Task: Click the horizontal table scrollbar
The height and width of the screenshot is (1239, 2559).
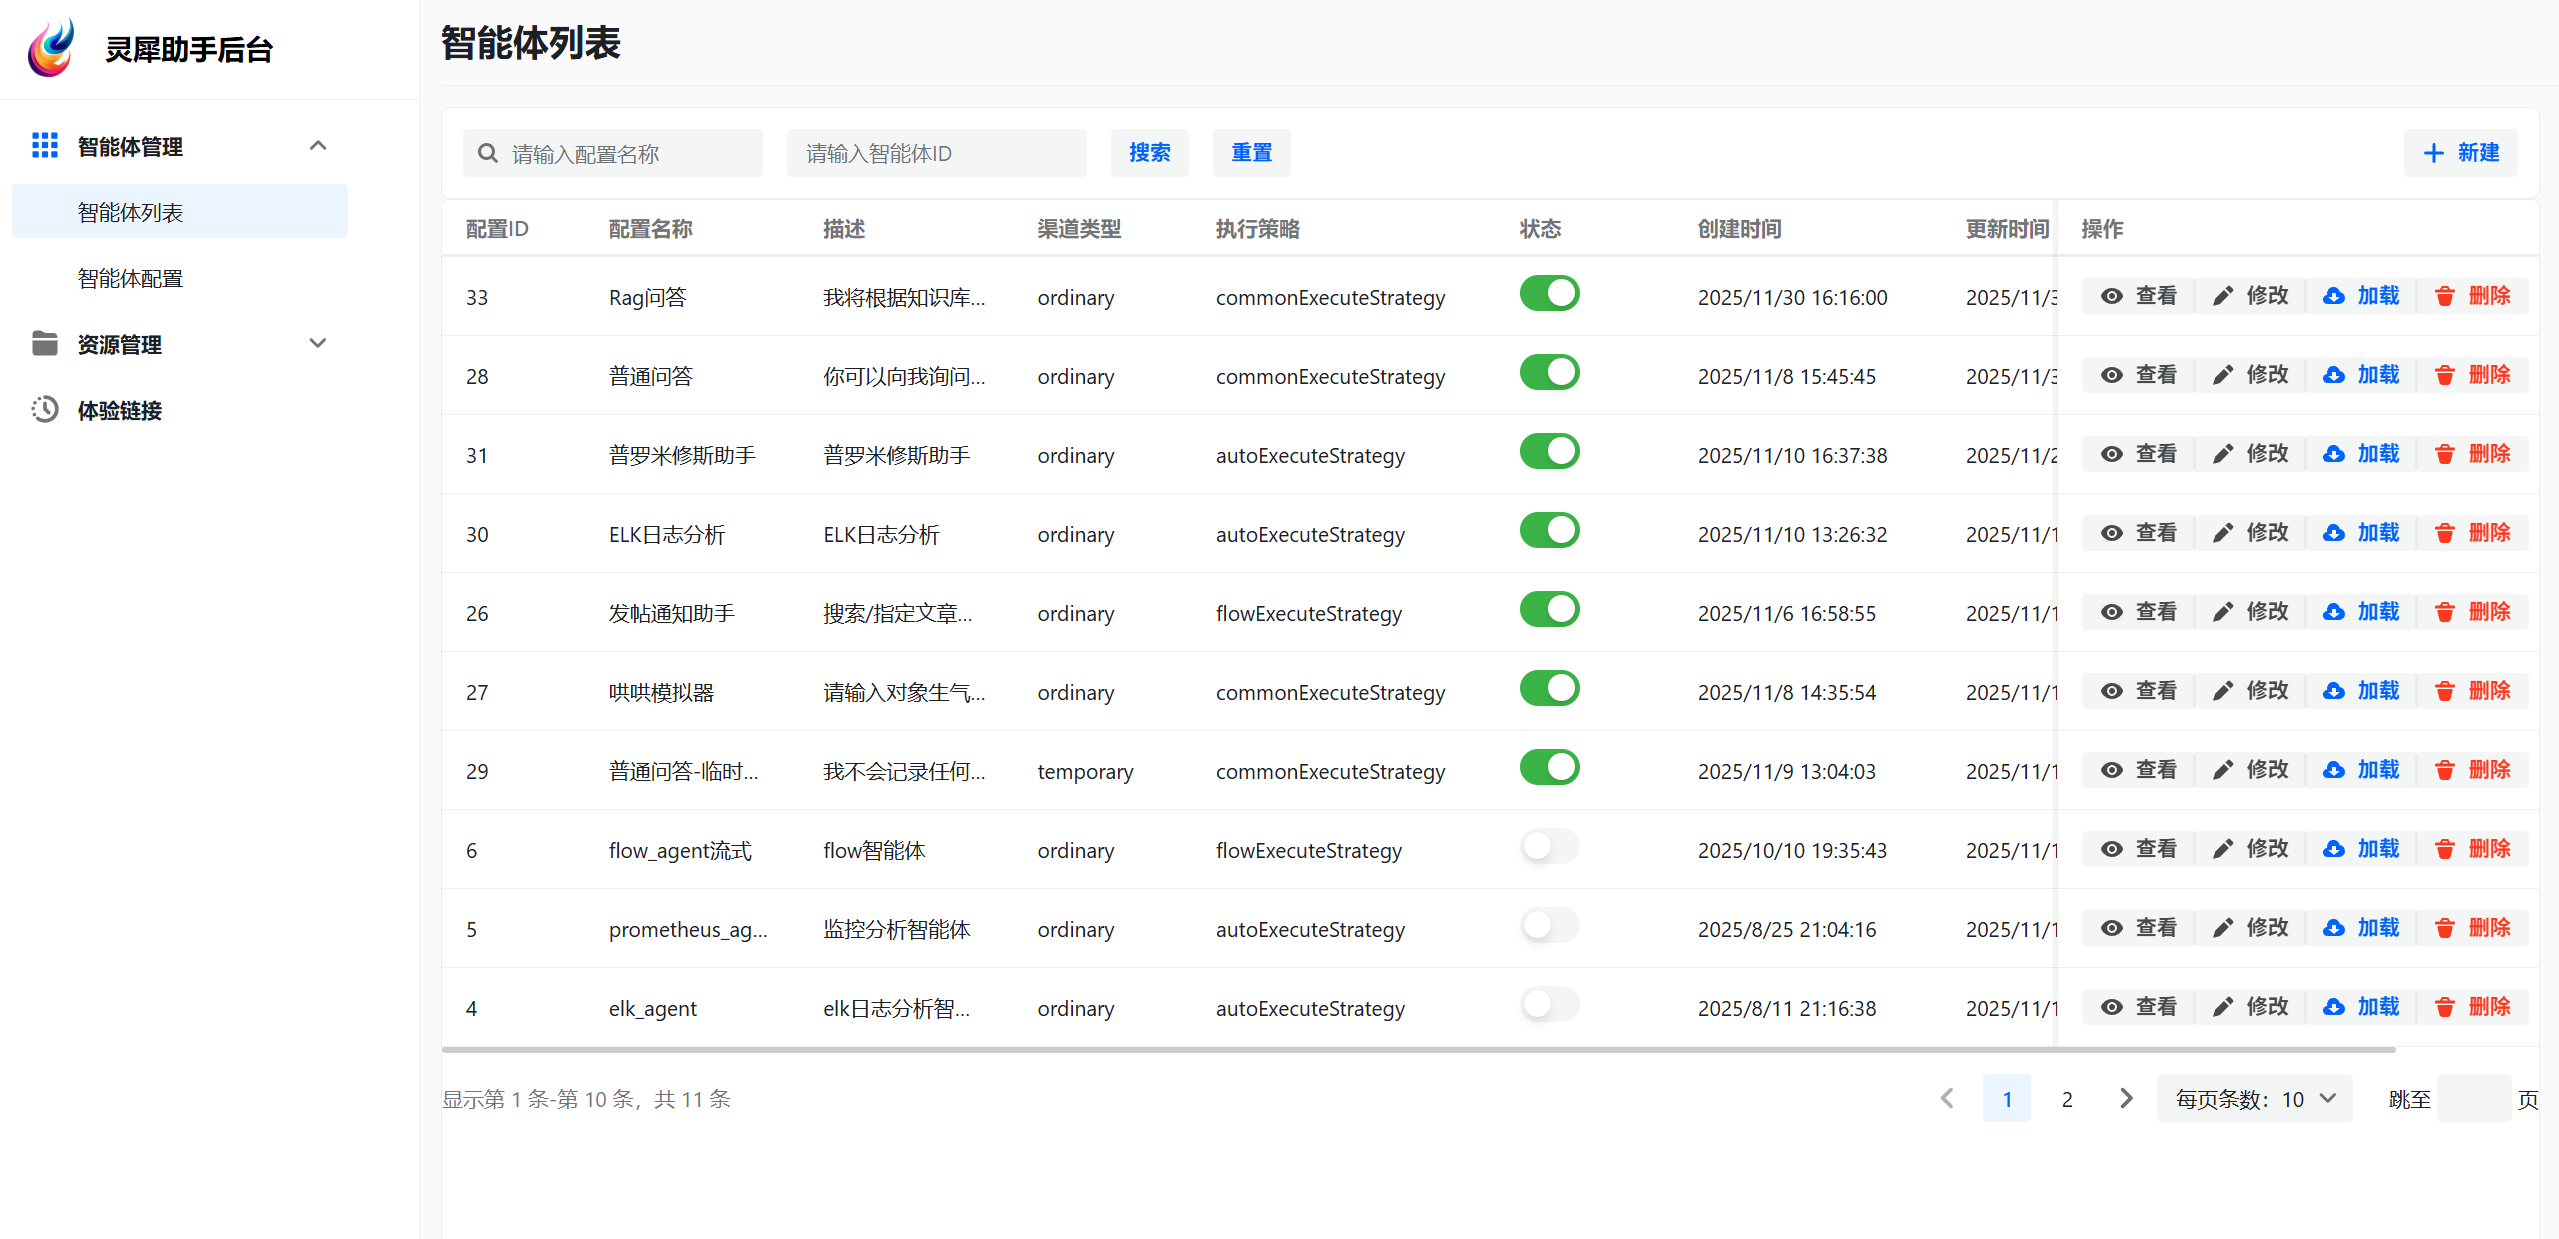Action: 1418,1050
